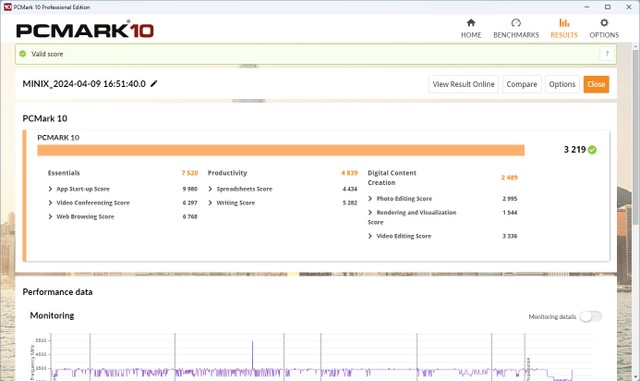640x381 pixels.
Task: Open the BENCHMARKS tab label
Action: pyautogui.click(x=516, y=35)
